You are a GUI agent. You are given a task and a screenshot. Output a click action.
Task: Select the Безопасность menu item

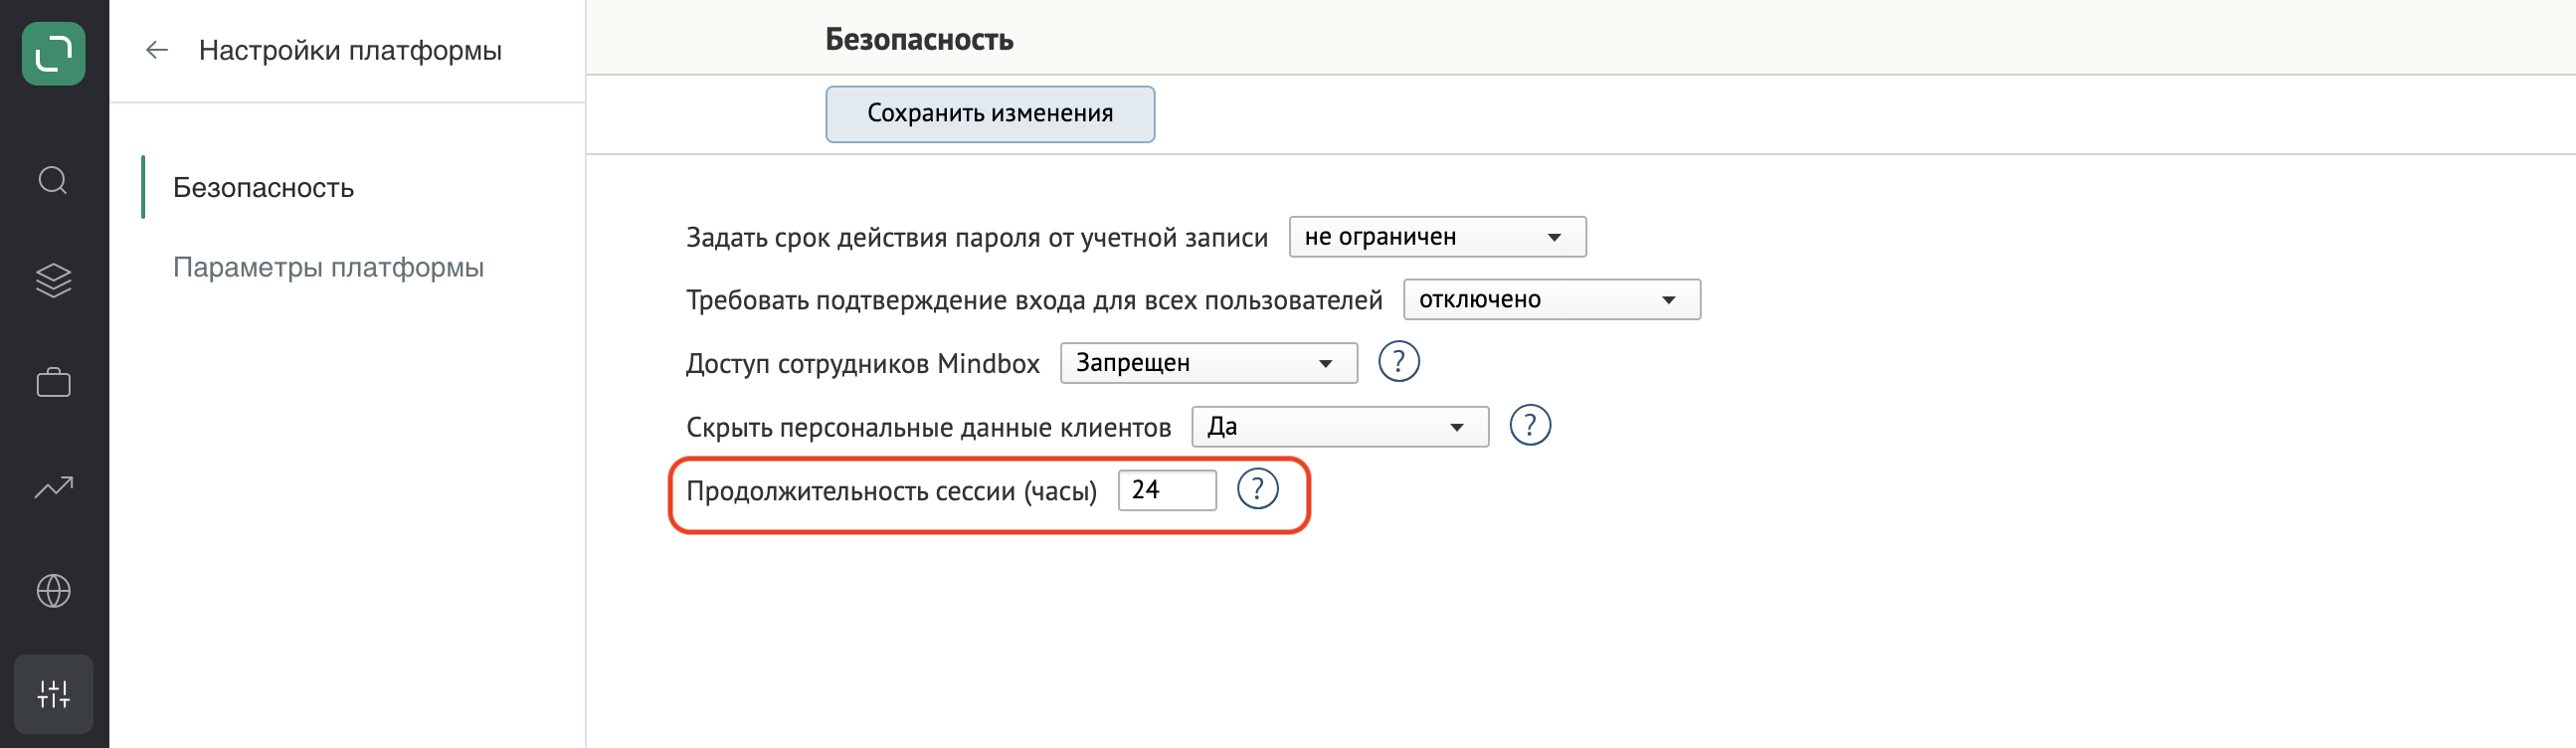click(263, 188)
